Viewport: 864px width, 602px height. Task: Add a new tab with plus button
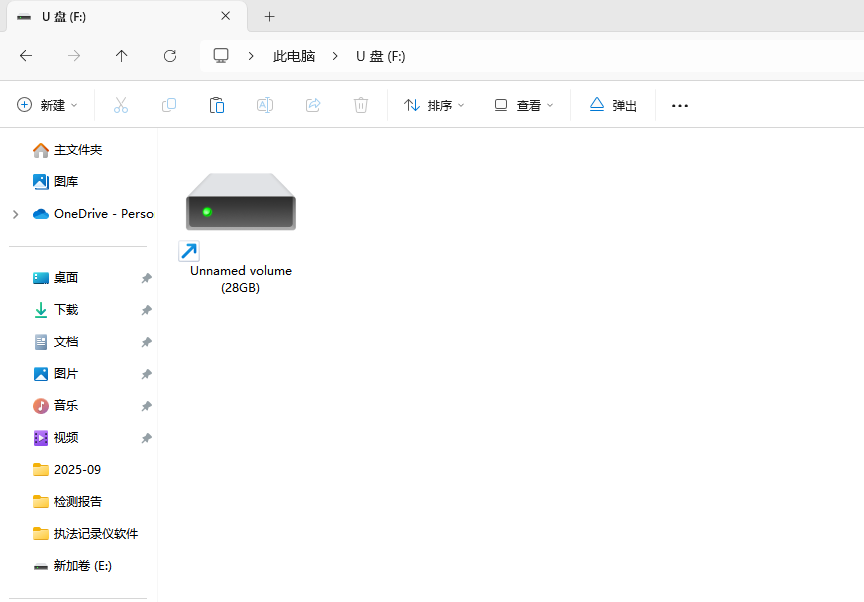point(269,16)
